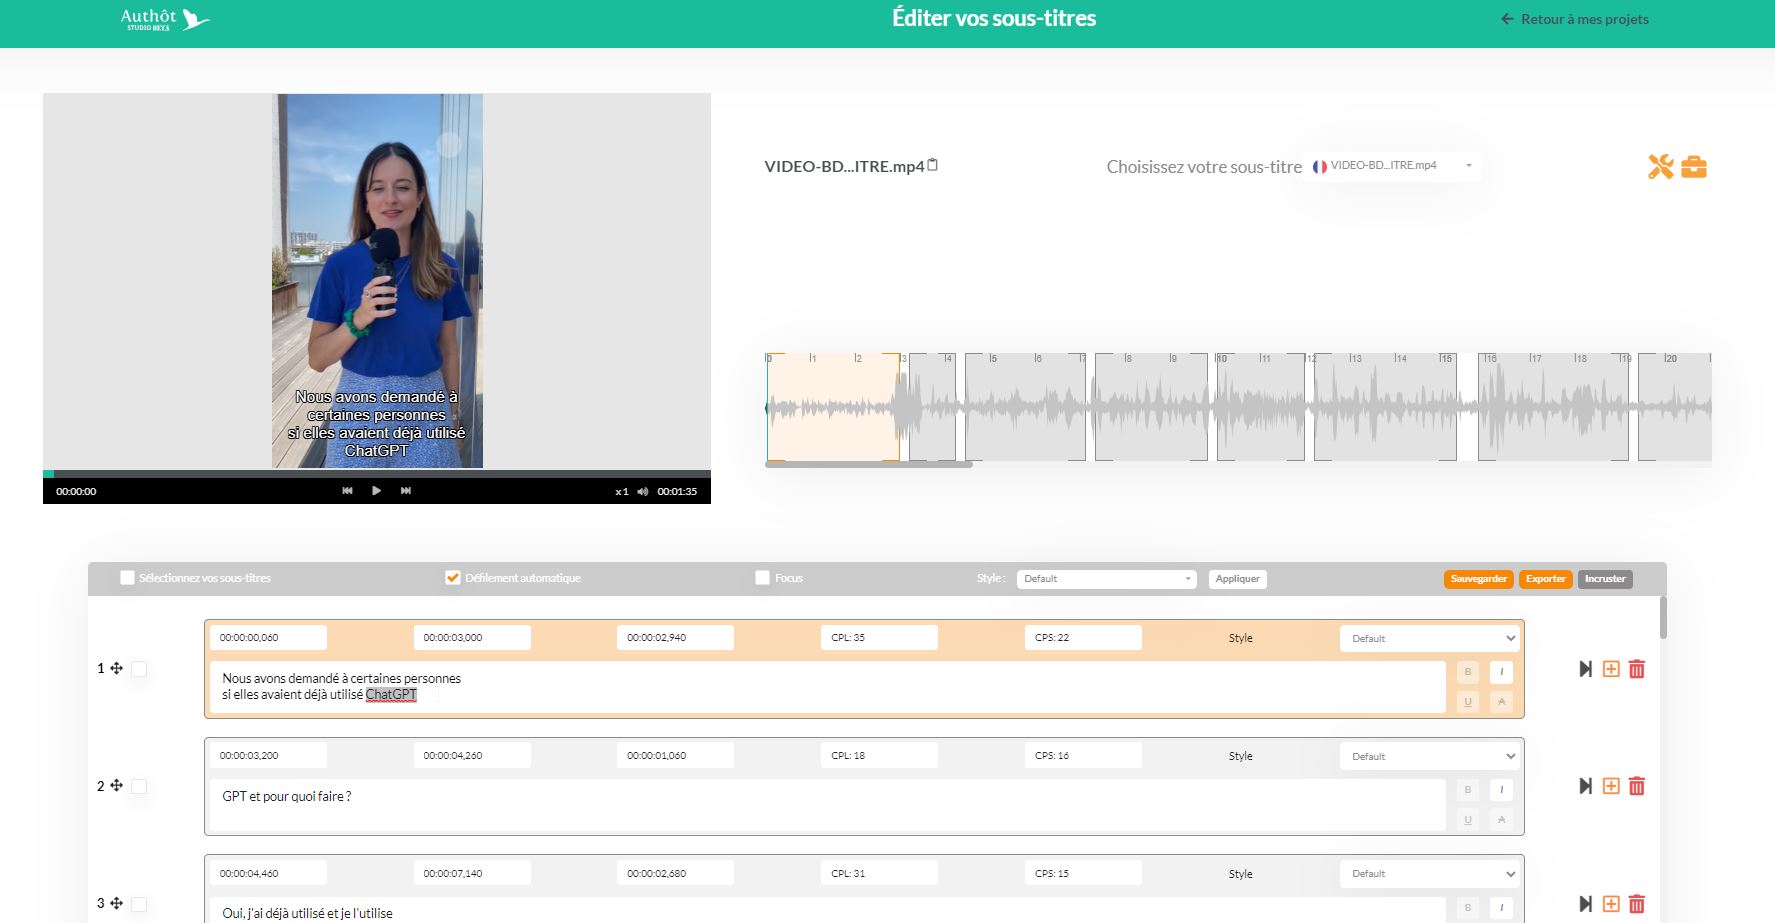Screen dimensions: 1775x923
Task: Disable 'Défilement automatique' checkbox
Action: (x=453, y=578)
